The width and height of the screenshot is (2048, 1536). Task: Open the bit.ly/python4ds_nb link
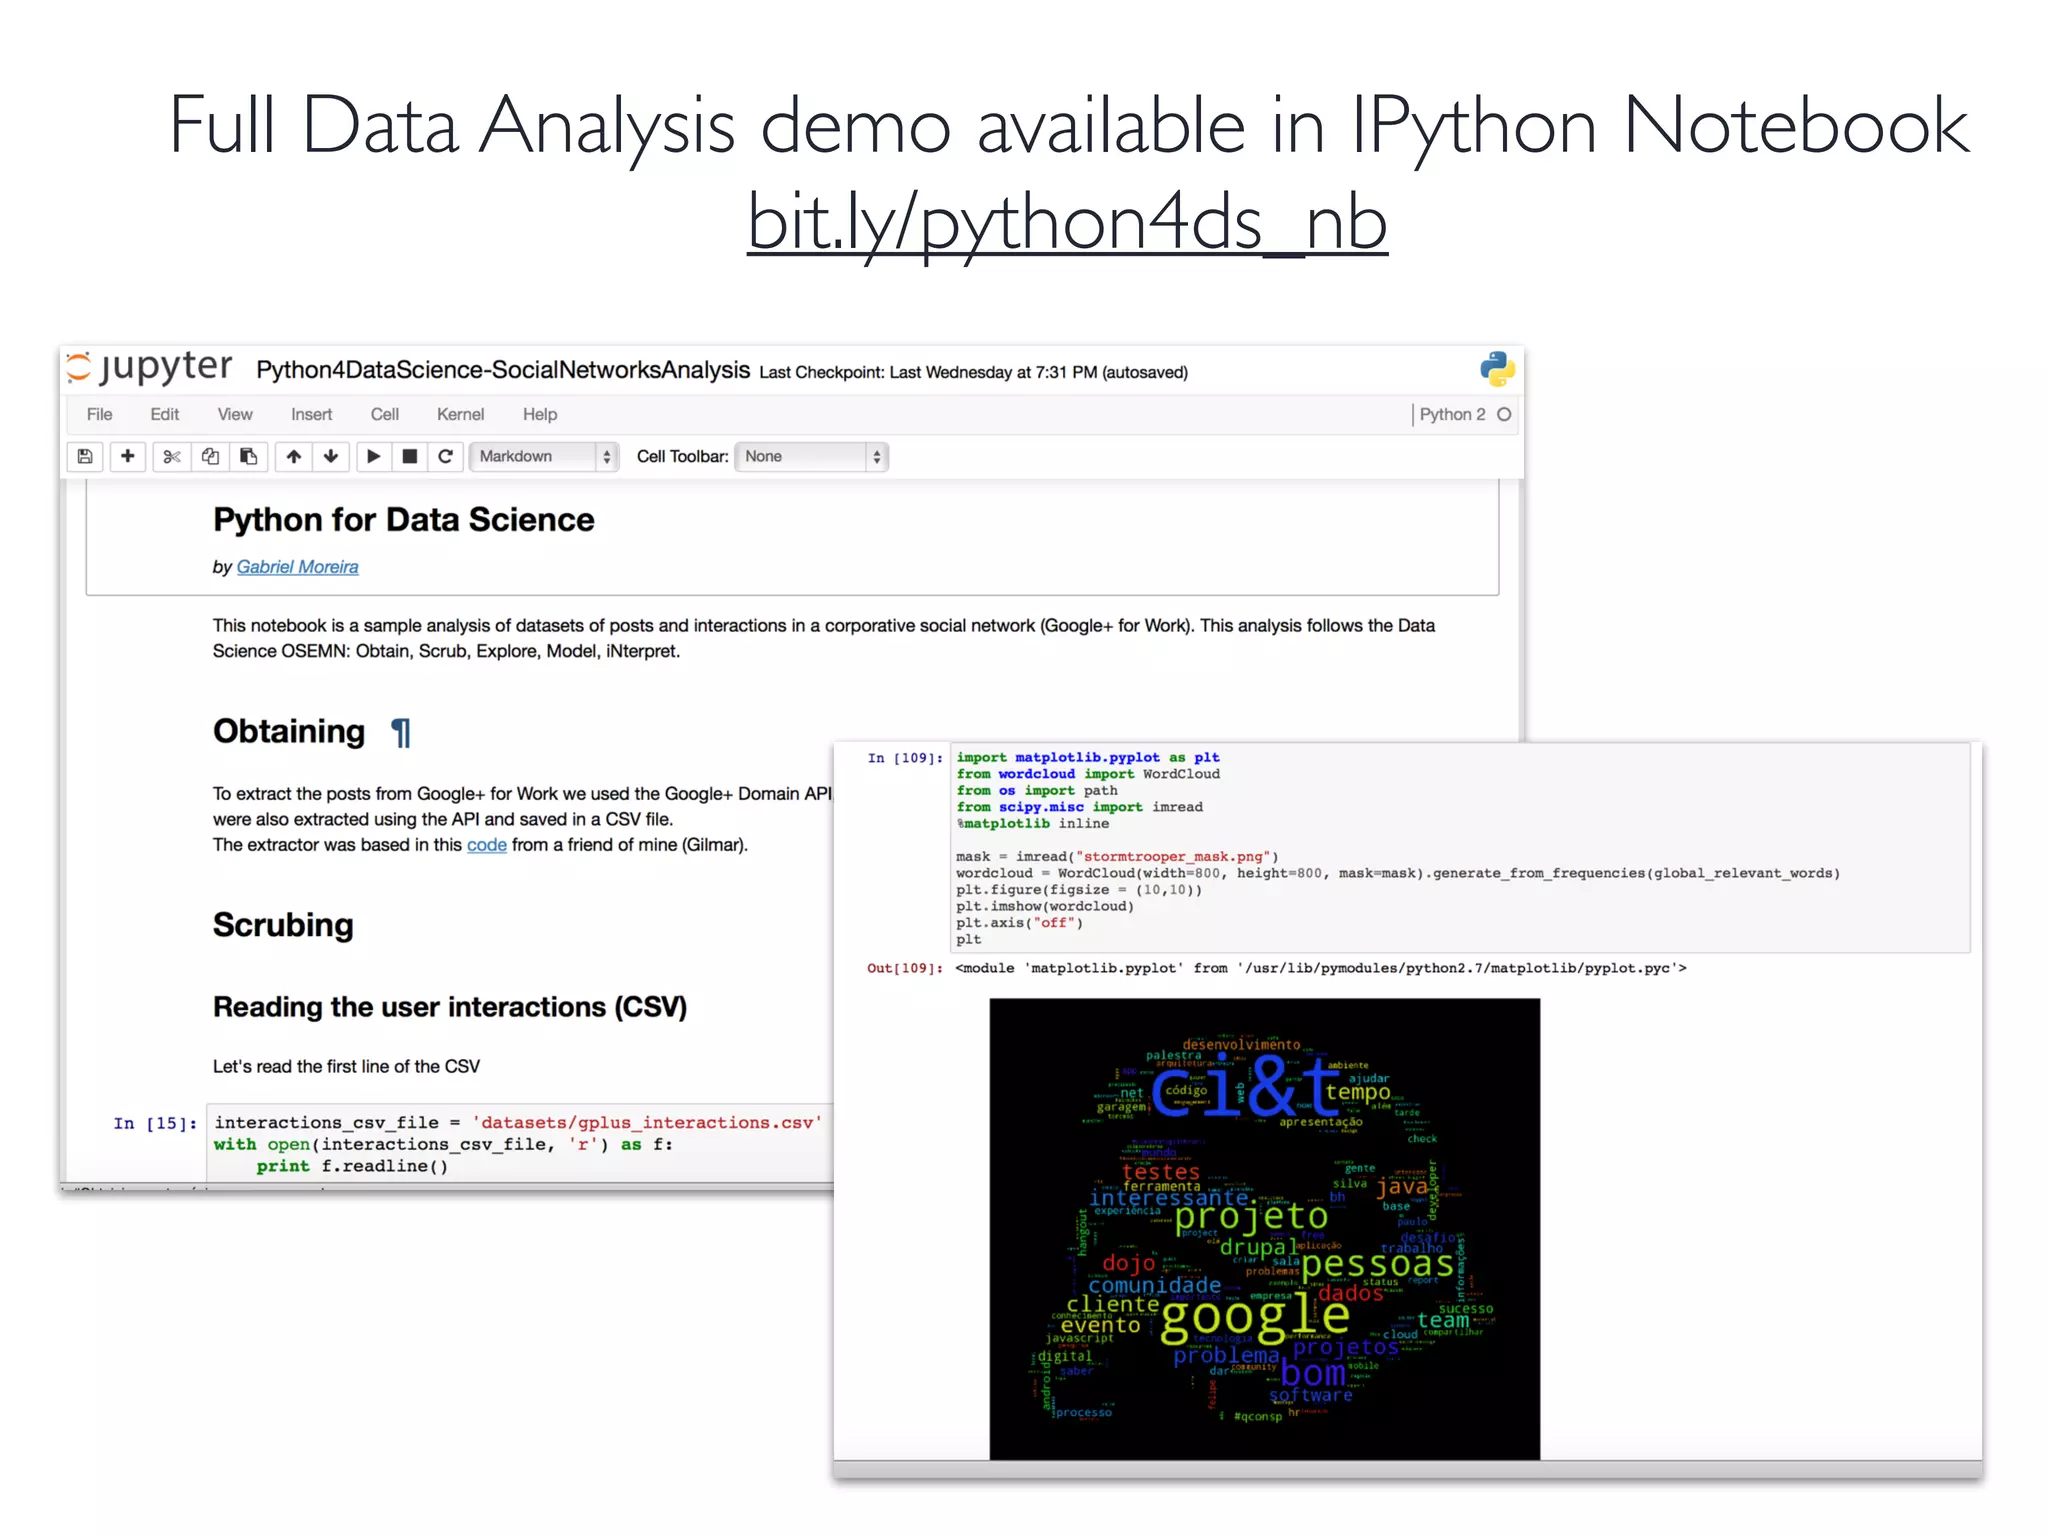click(x=1067, y=222)
